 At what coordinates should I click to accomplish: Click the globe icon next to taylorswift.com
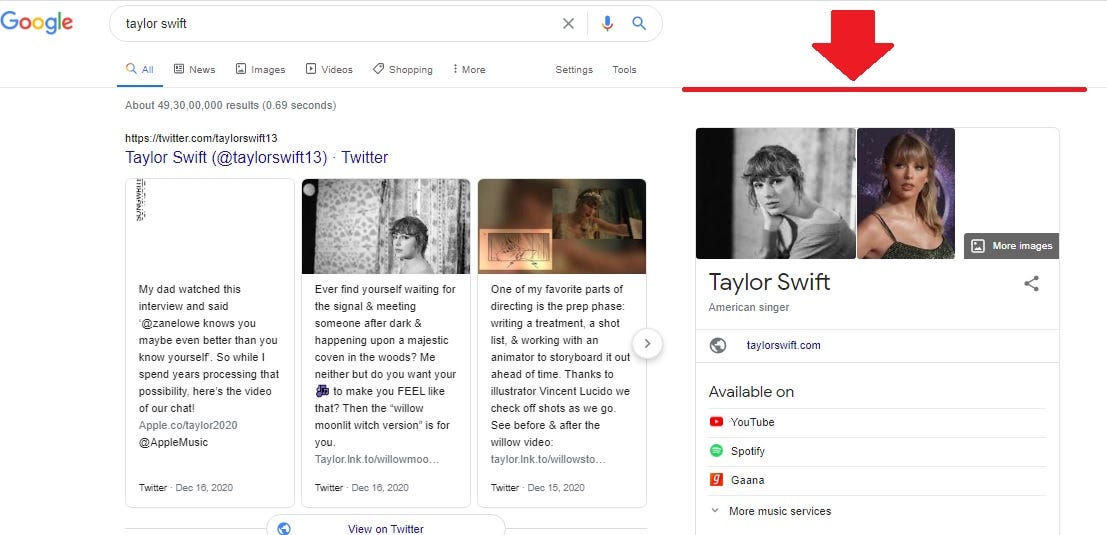pyautogui.click(x=718, y=345)
